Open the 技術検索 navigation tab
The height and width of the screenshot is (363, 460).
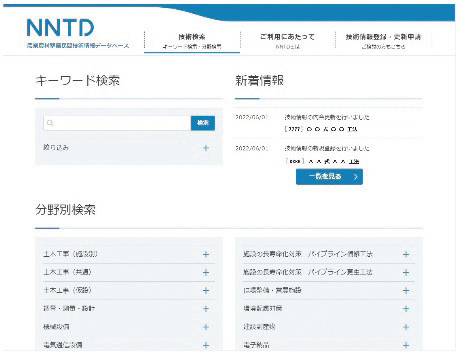(x=192, y=41)
